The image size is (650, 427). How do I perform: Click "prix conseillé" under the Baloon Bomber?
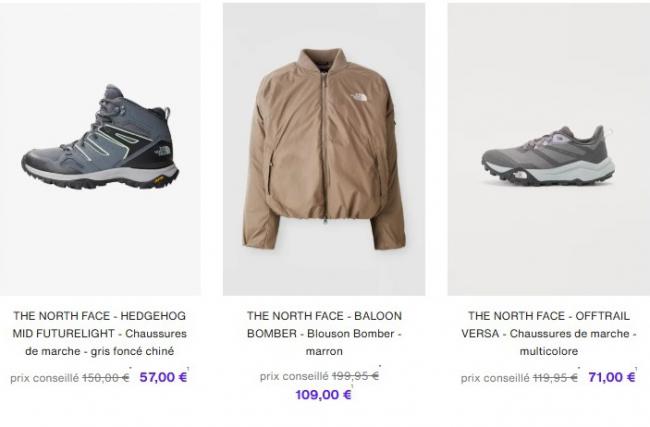293,376
